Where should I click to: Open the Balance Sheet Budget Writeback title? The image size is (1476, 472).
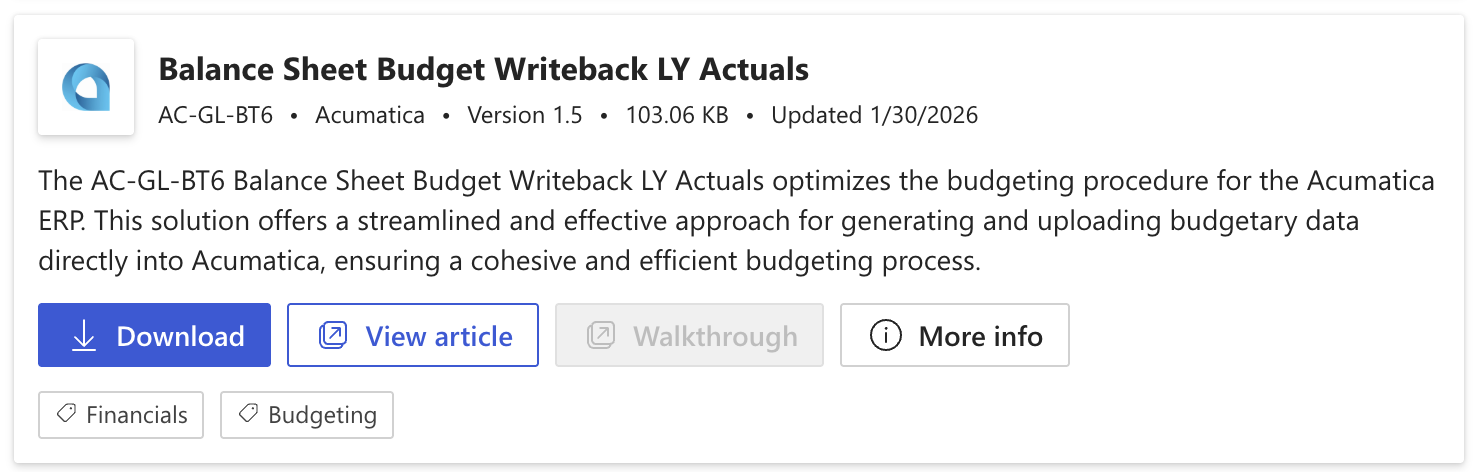483,69
